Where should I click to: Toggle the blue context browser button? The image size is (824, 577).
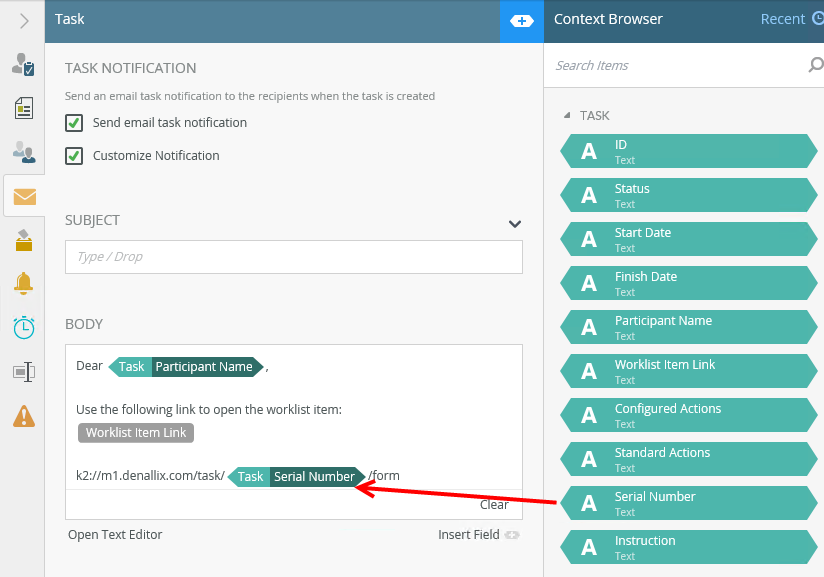pos(521,21)
